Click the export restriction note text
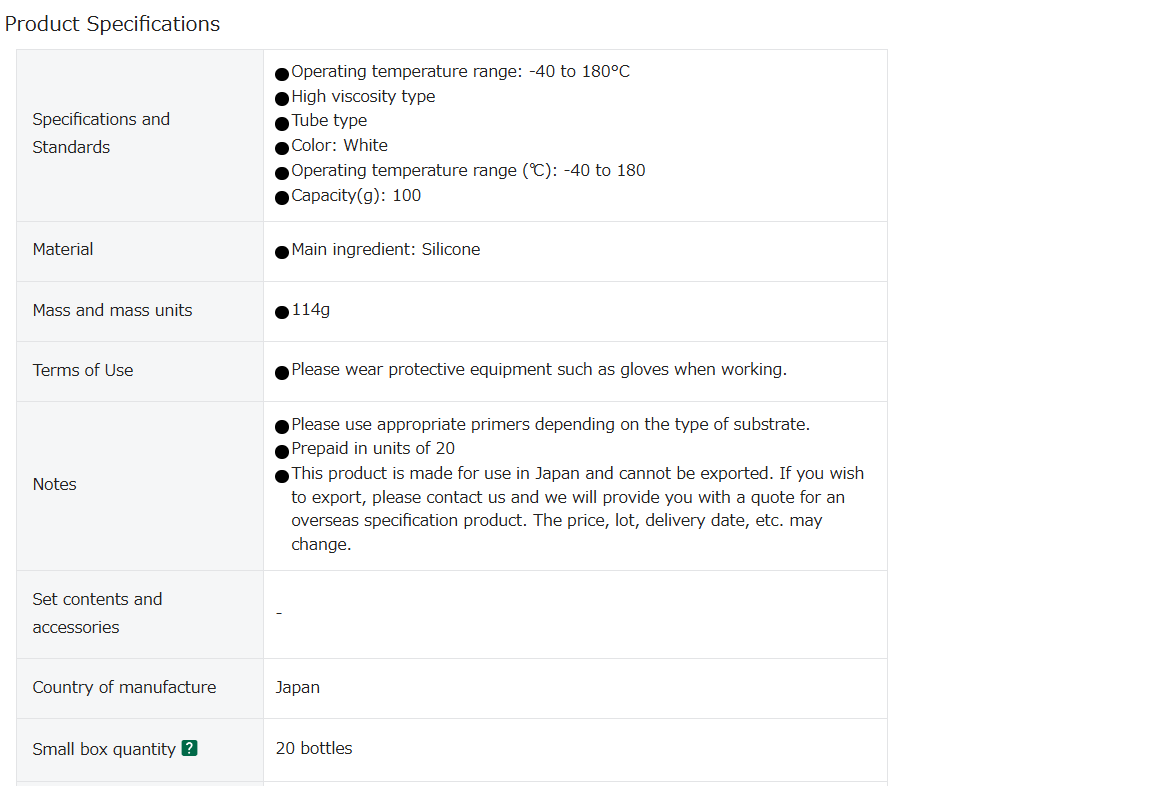 pyautogui.click(x=577, y=509)
